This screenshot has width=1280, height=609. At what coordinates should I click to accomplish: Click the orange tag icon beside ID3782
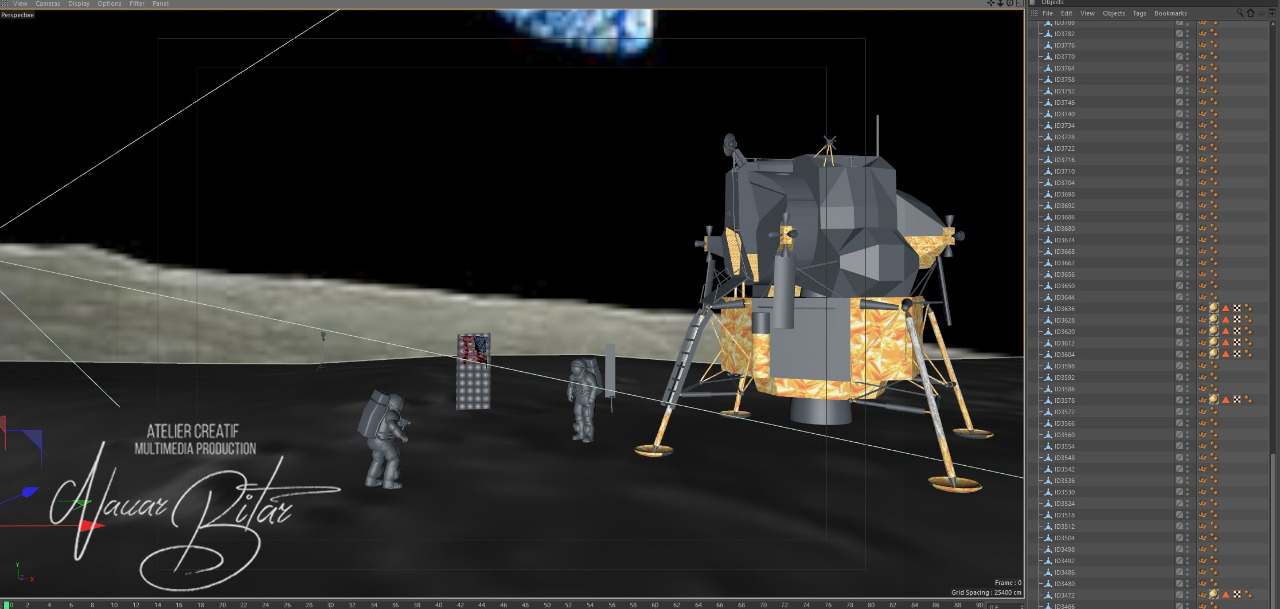point(1204,33)
